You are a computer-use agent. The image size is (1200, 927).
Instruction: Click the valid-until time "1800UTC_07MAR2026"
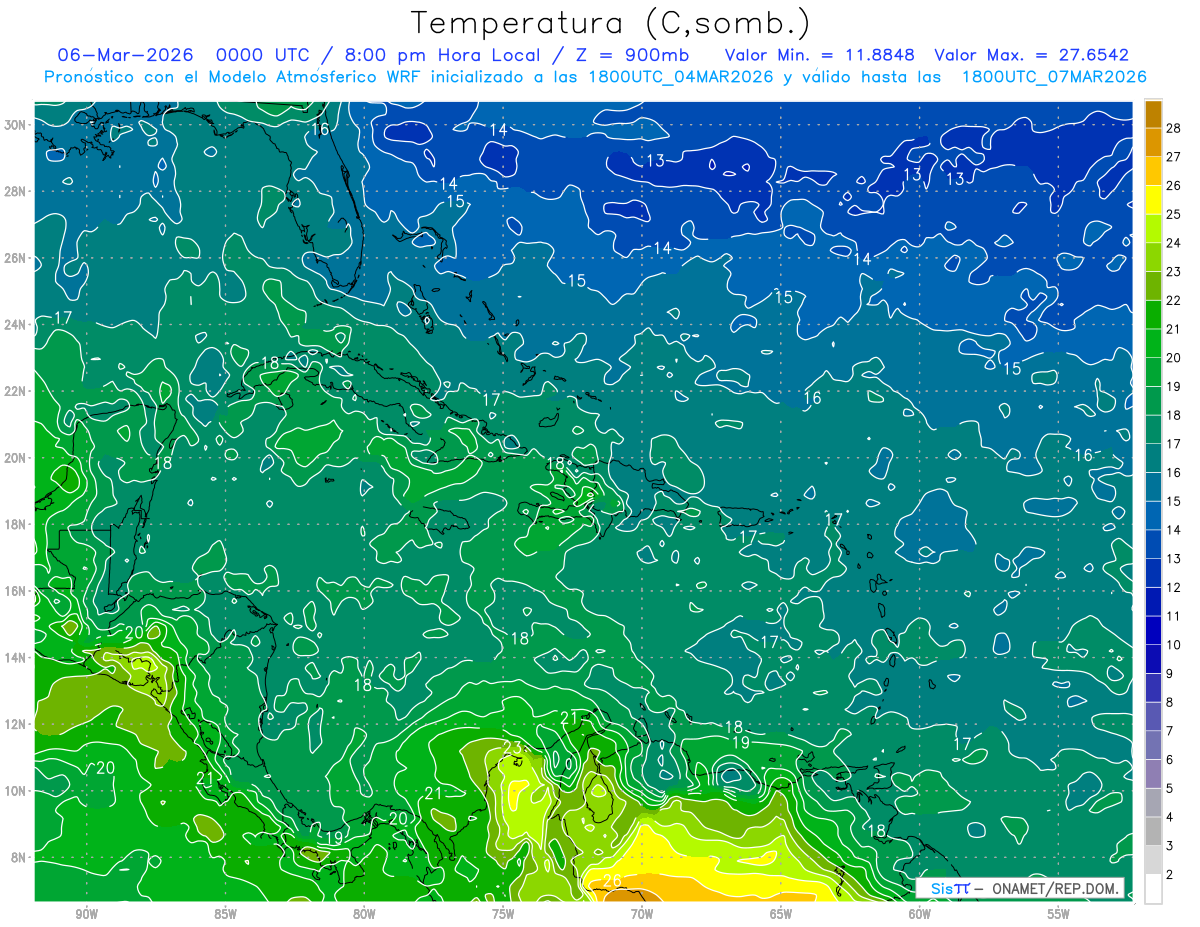point(1053,77)
